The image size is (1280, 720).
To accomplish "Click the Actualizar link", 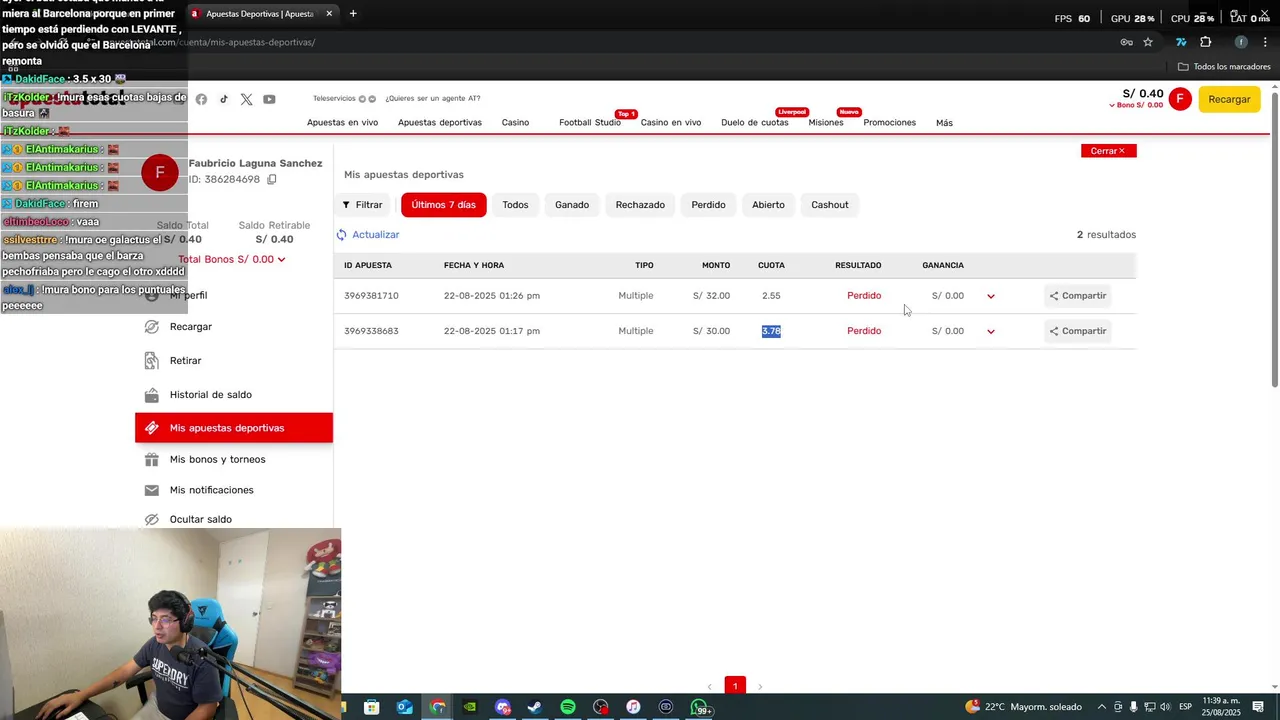I will click(x=375, y=235).
